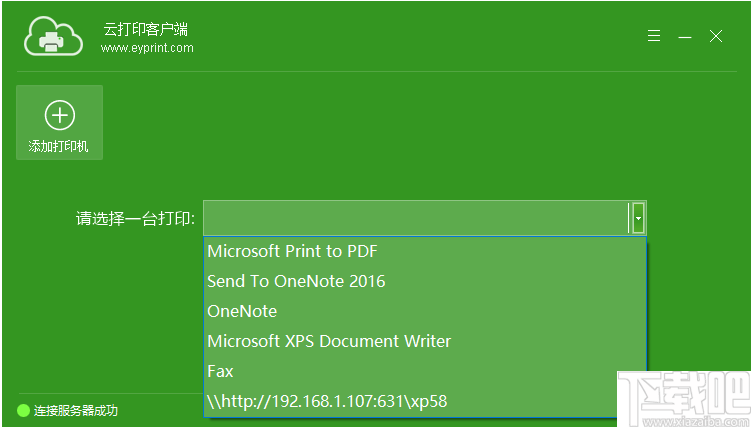
Task: Select the OneNote printer entry
Action: tap(425, 311)
